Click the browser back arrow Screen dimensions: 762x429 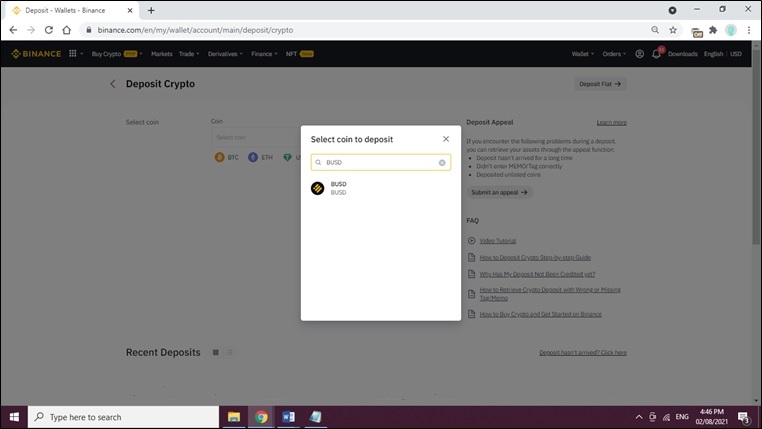(x=13, y=30)
